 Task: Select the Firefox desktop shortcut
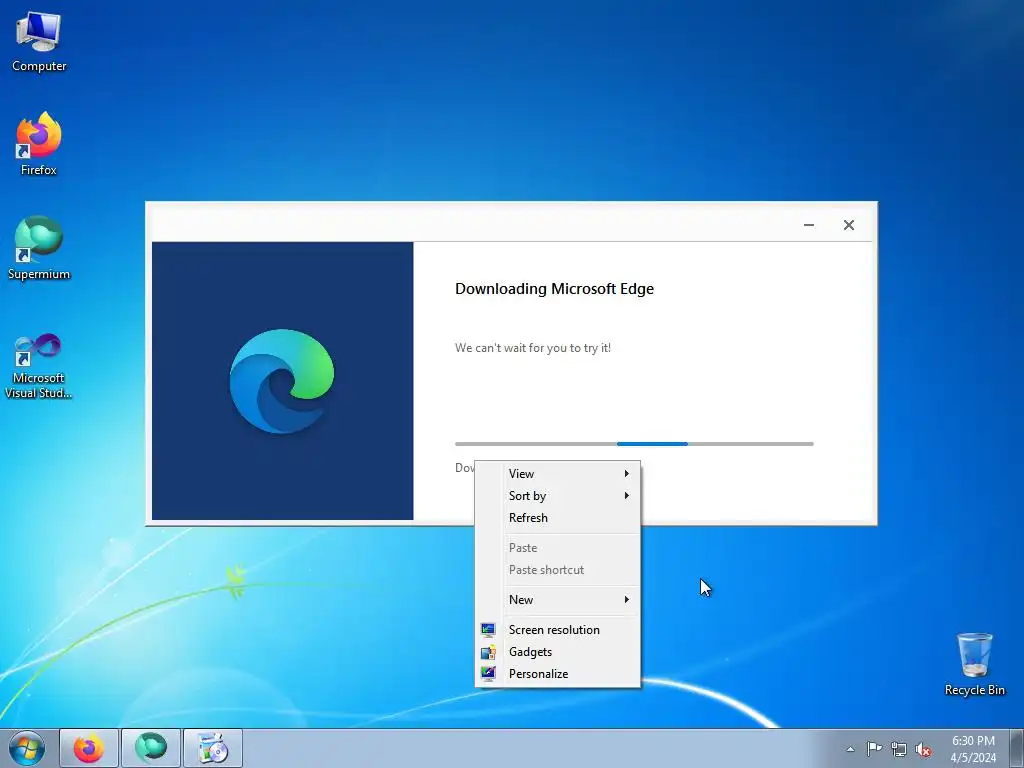click(x=39, y=144)
